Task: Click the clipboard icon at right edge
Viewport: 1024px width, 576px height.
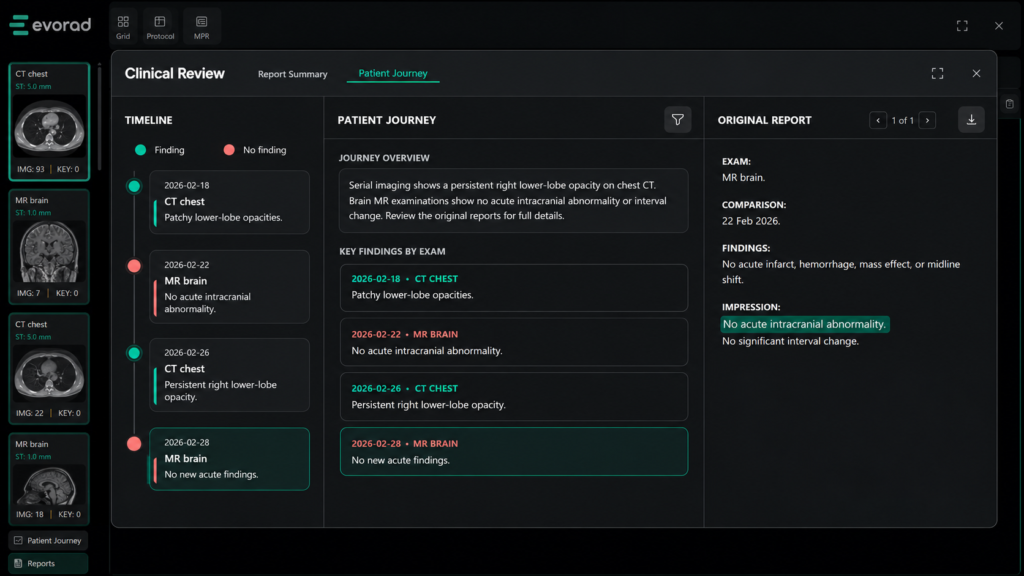Action: pyautogui.click(x=1010, y=104)
